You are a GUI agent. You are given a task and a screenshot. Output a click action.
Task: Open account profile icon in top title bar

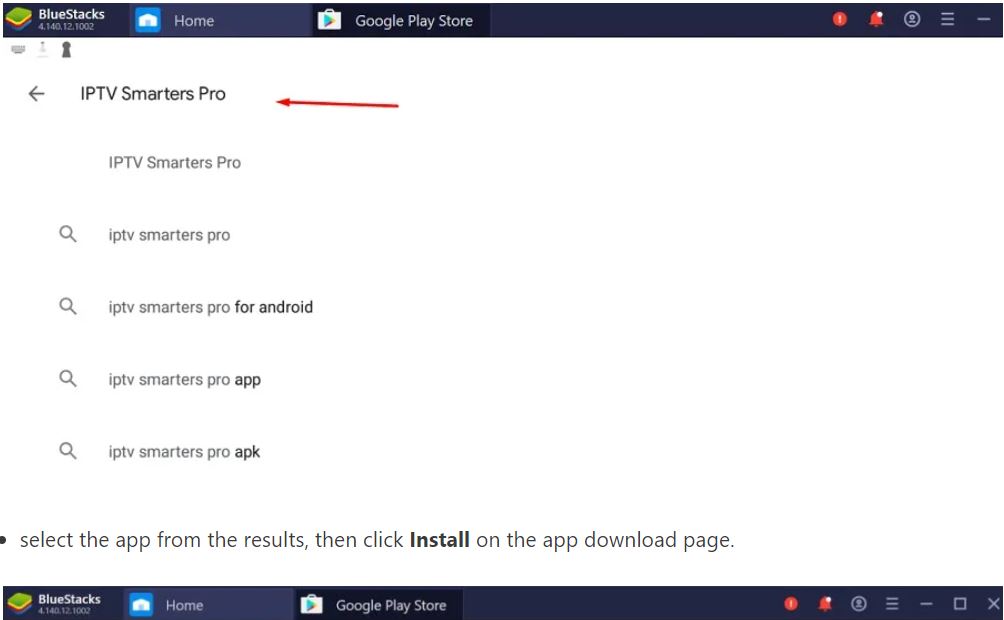[x=912, y=19]
